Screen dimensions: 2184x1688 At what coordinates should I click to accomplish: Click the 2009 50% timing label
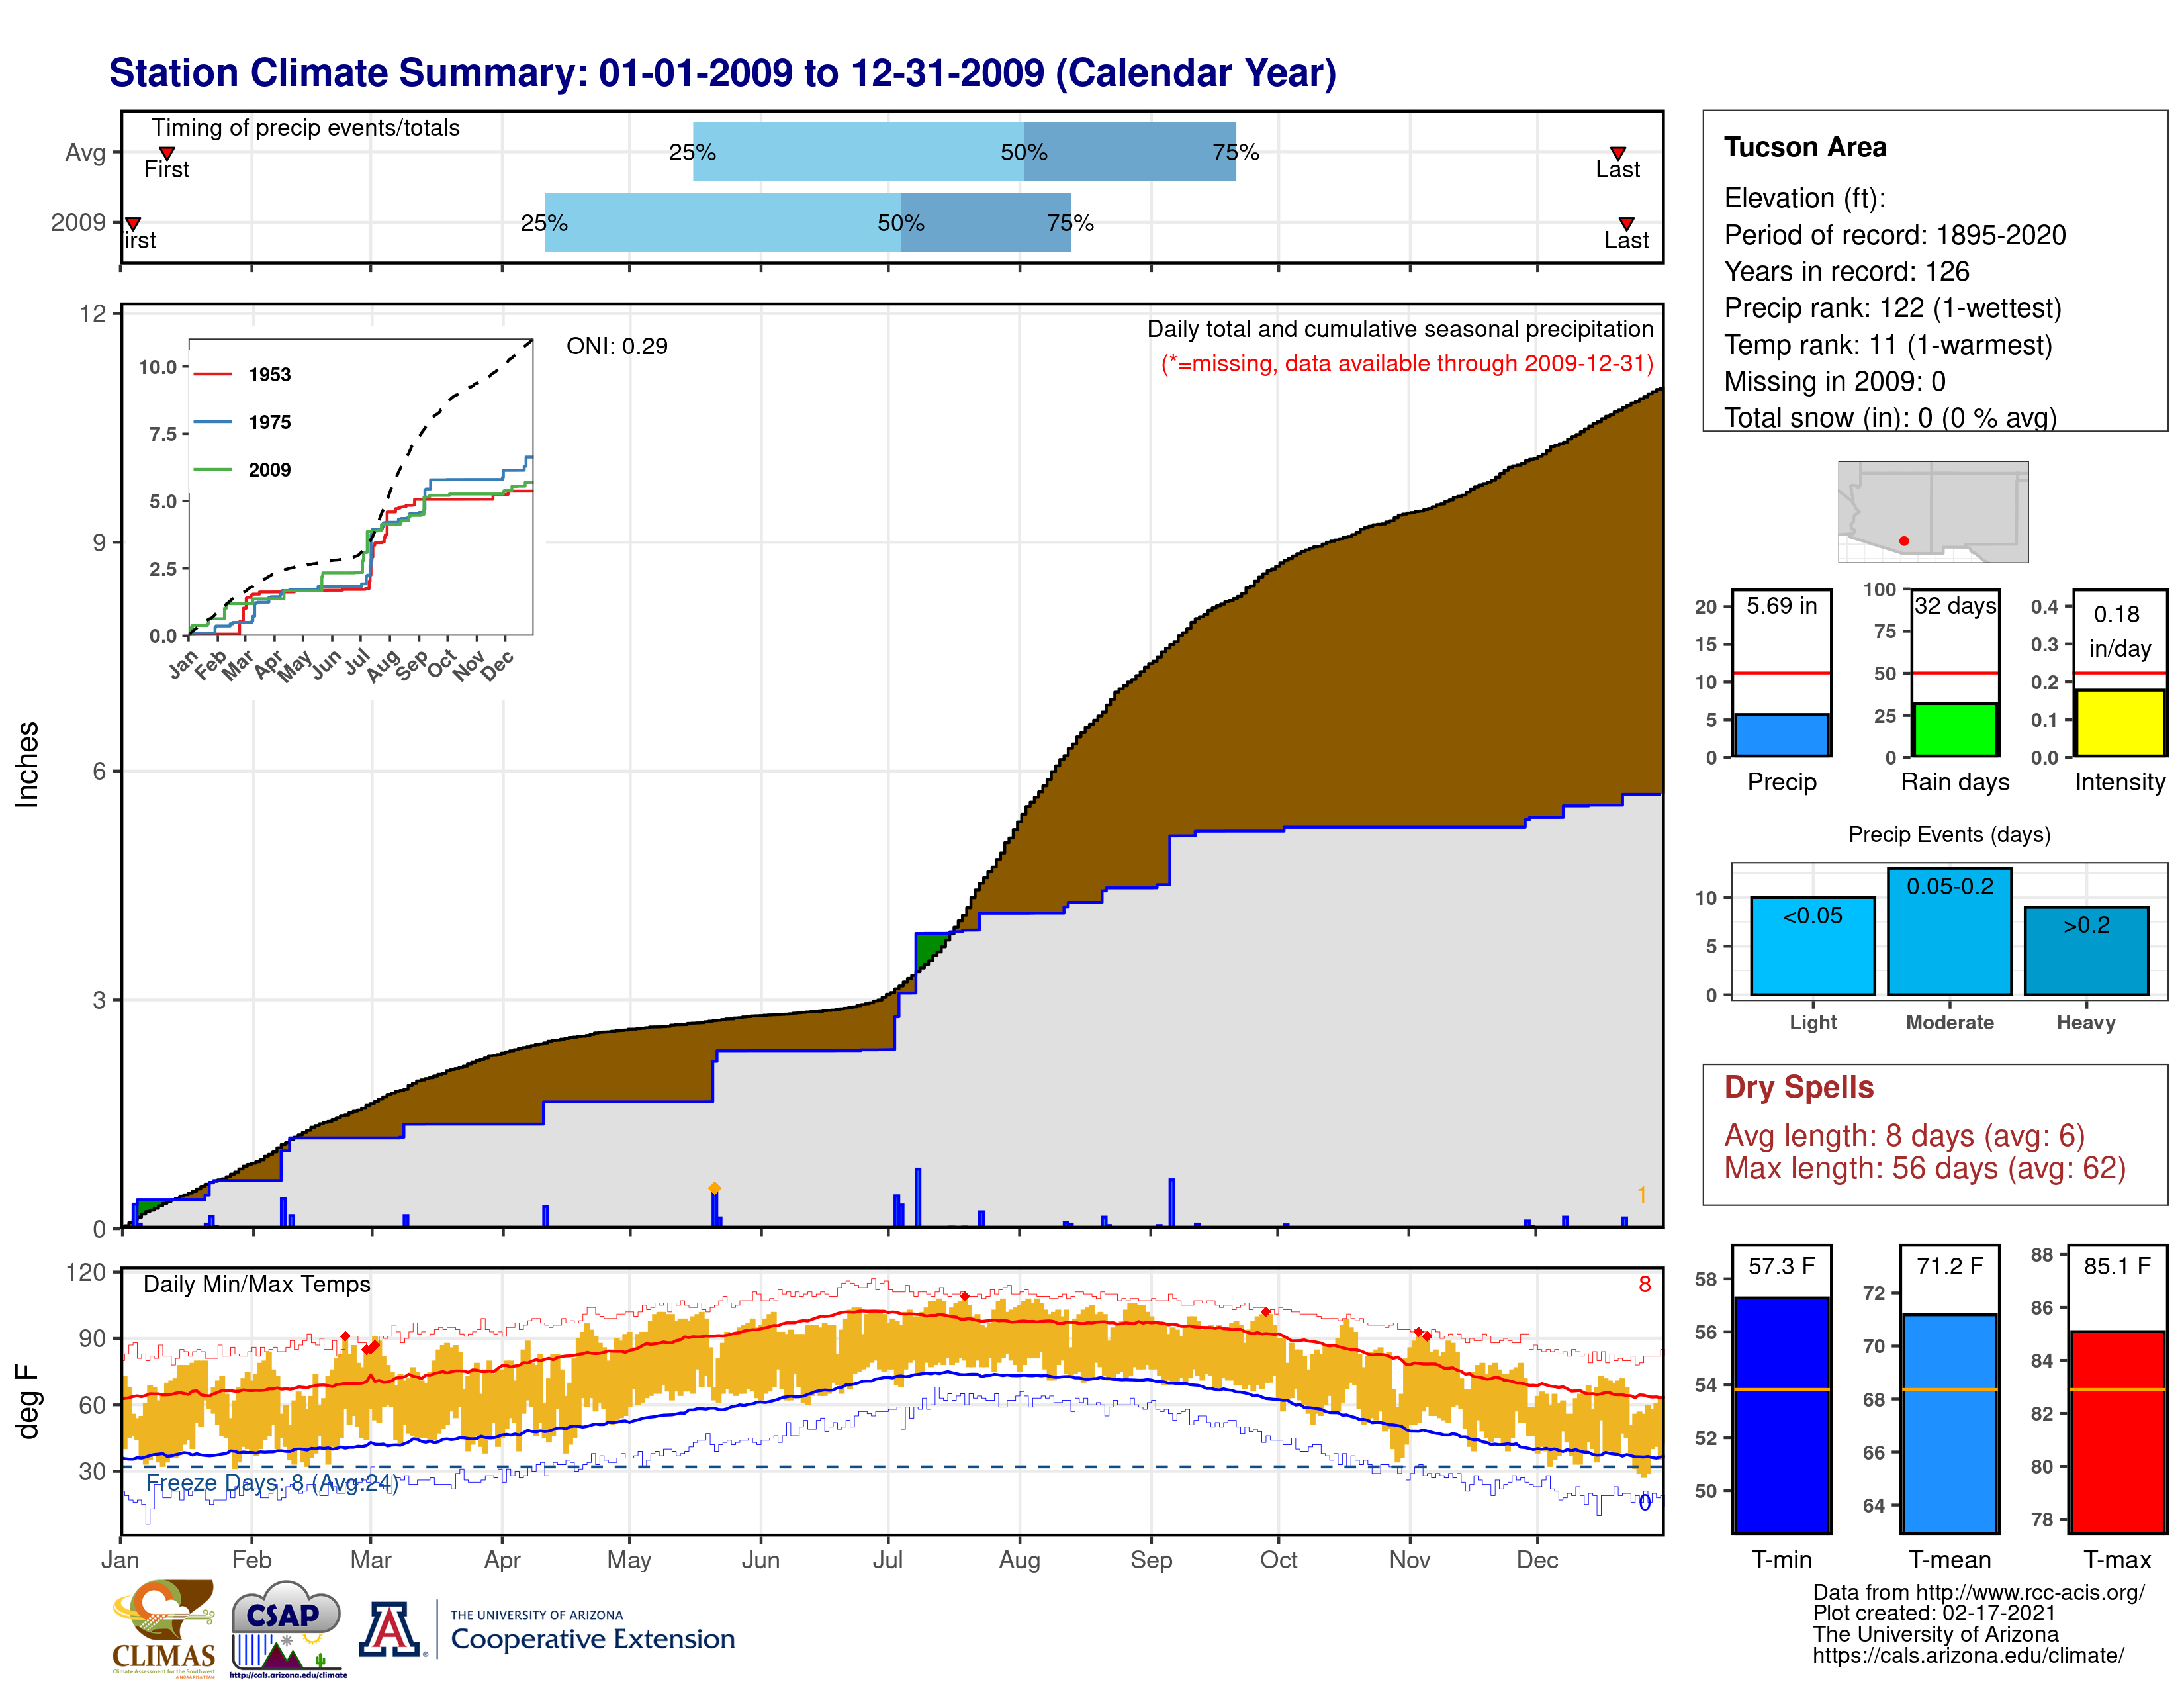901,223
